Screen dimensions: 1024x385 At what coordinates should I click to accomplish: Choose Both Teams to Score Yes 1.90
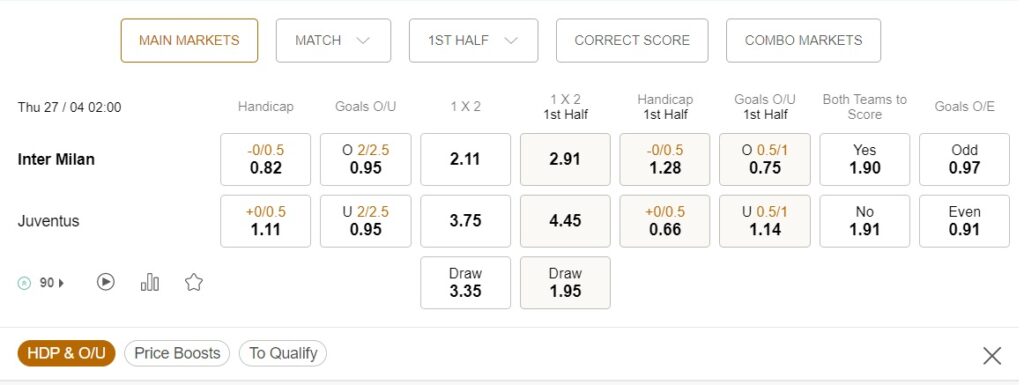(x=865, y=159)
